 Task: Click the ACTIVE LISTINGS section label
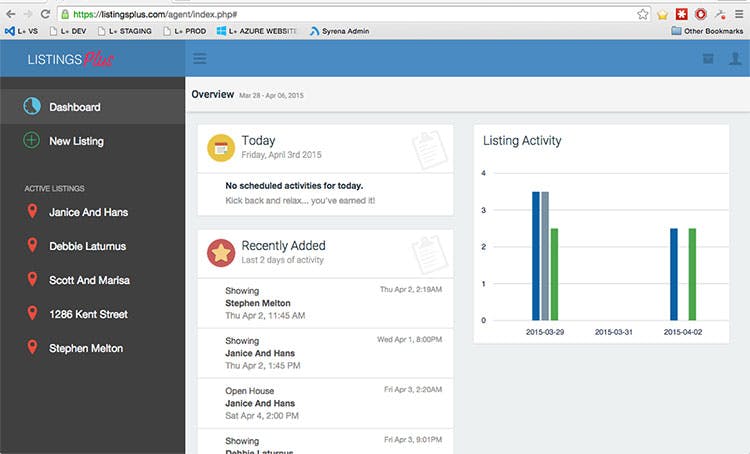tap(54, 188)
